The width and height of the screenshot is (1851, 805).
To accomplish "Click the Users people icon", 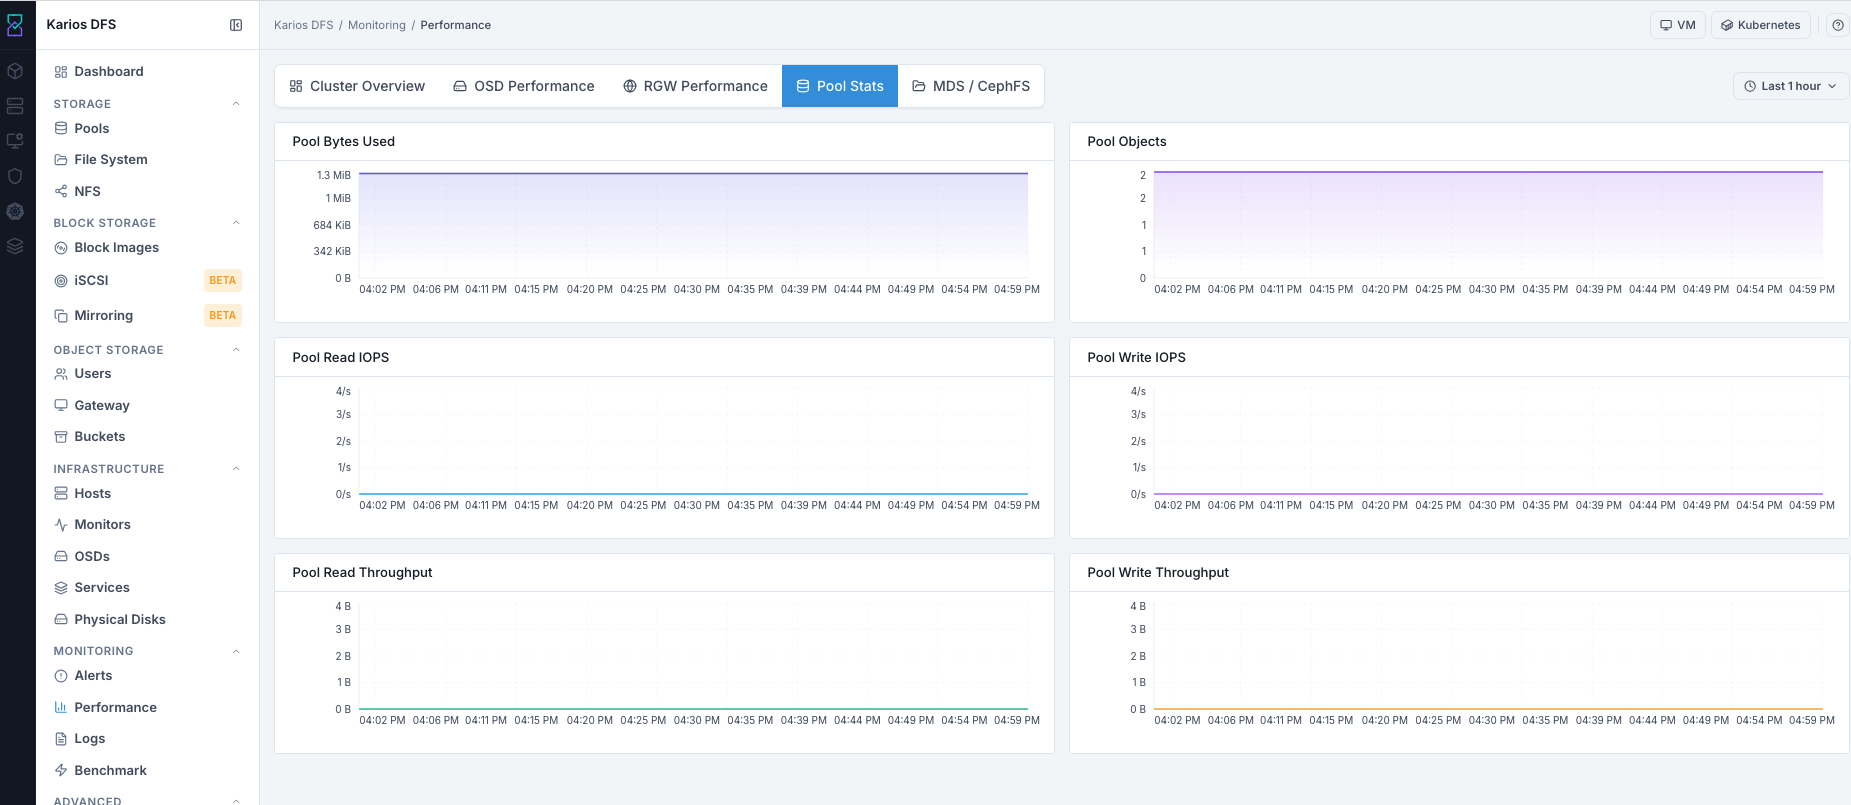I will 61,374.
